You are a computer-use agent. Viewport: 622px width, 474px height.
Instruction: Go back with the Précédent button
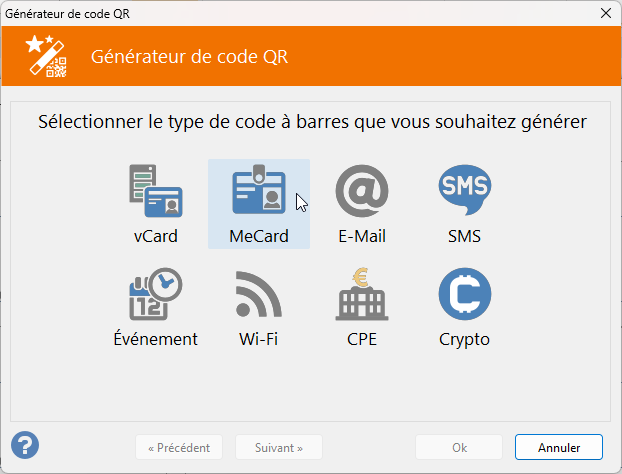point(179,447)
